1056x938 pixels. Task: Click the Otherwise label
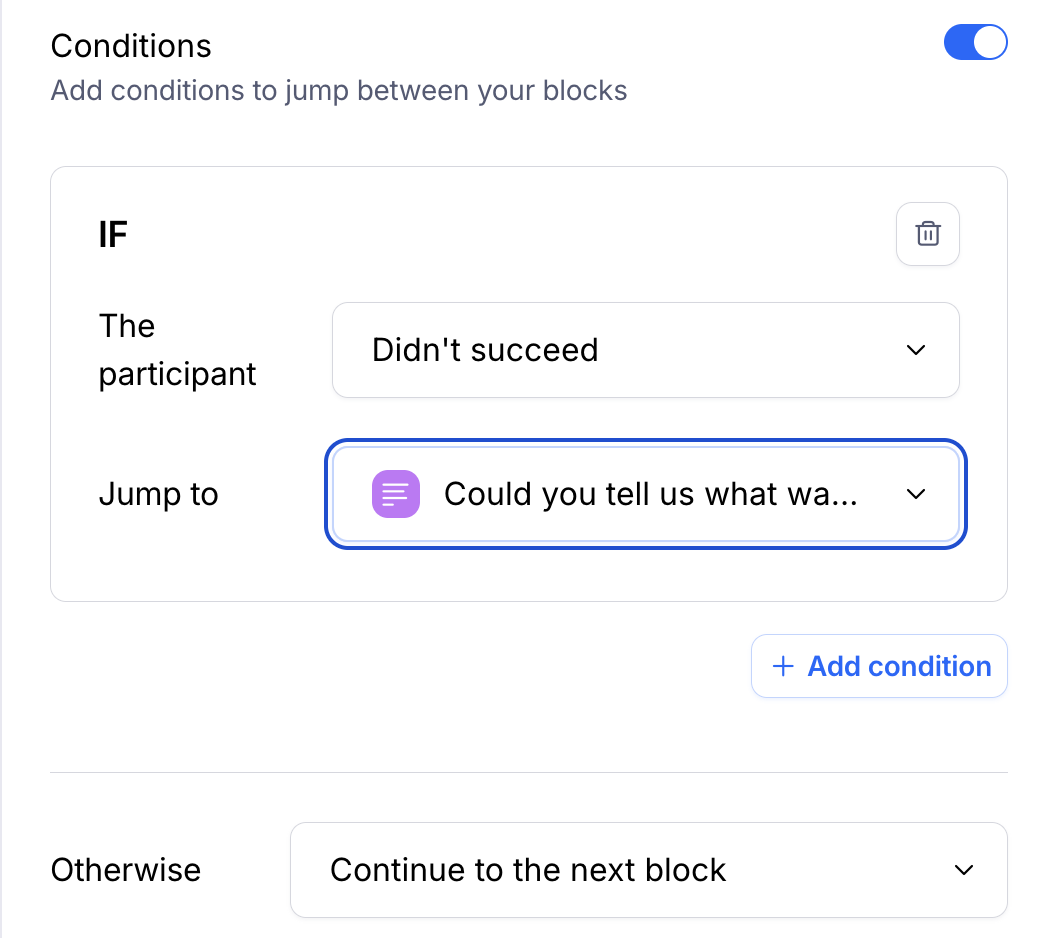[126, 870]
